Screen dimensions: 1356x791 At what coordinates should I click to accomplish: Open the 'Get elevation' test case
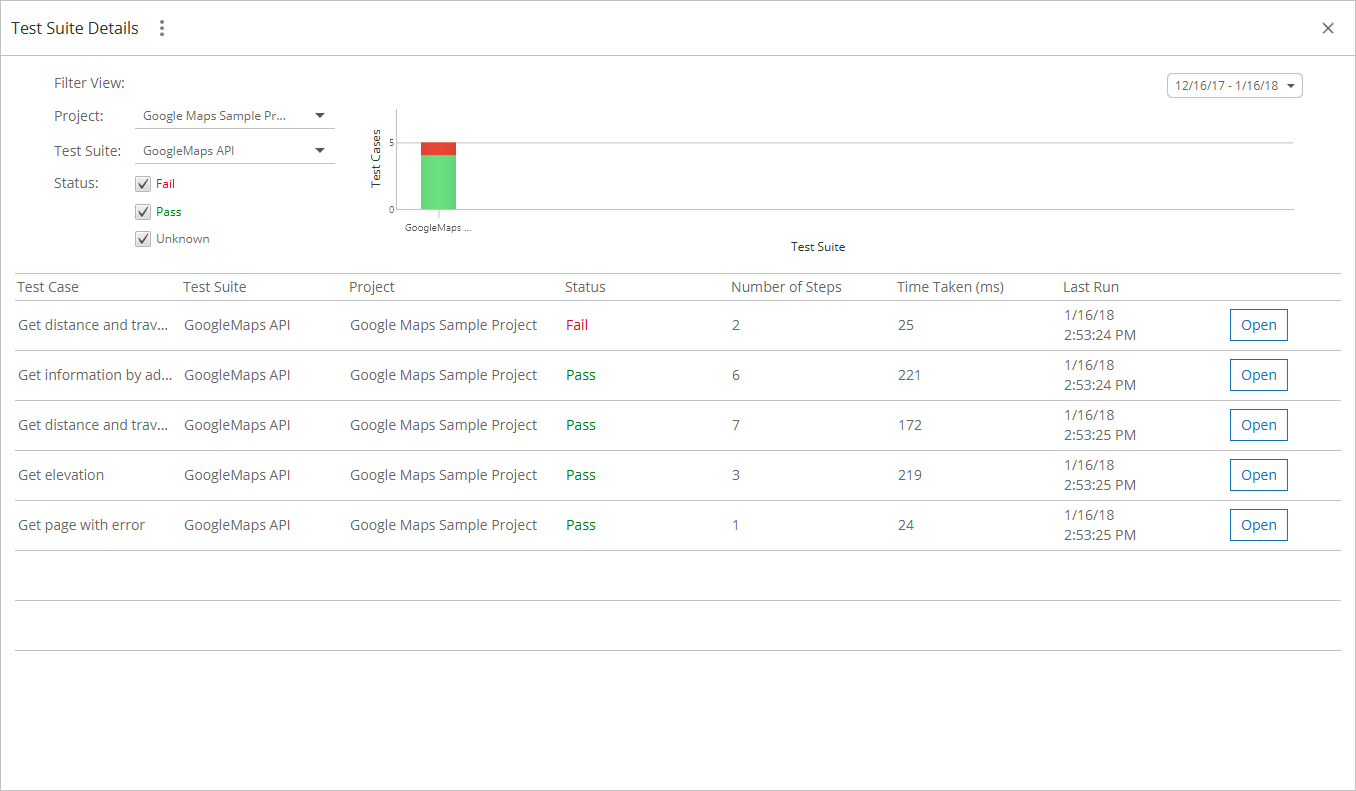coord(1258,474)
